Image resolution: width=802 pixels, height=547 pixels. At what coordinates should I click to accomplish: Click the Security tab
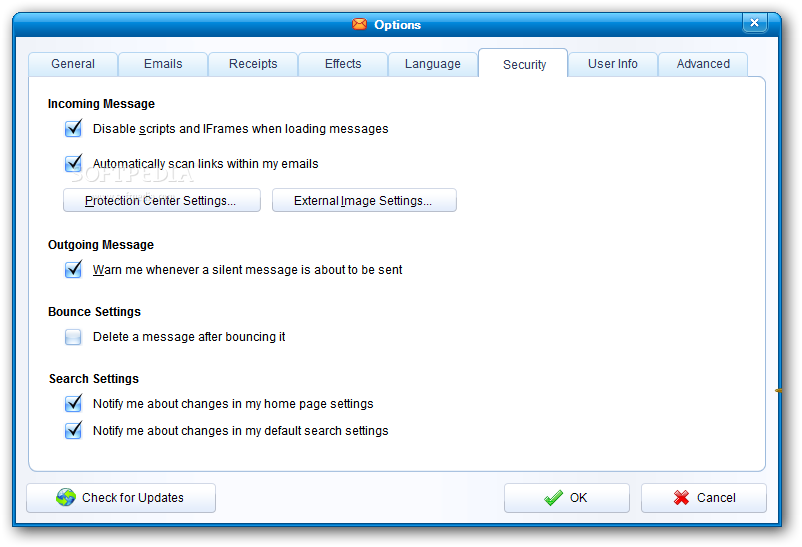point(524,63)
